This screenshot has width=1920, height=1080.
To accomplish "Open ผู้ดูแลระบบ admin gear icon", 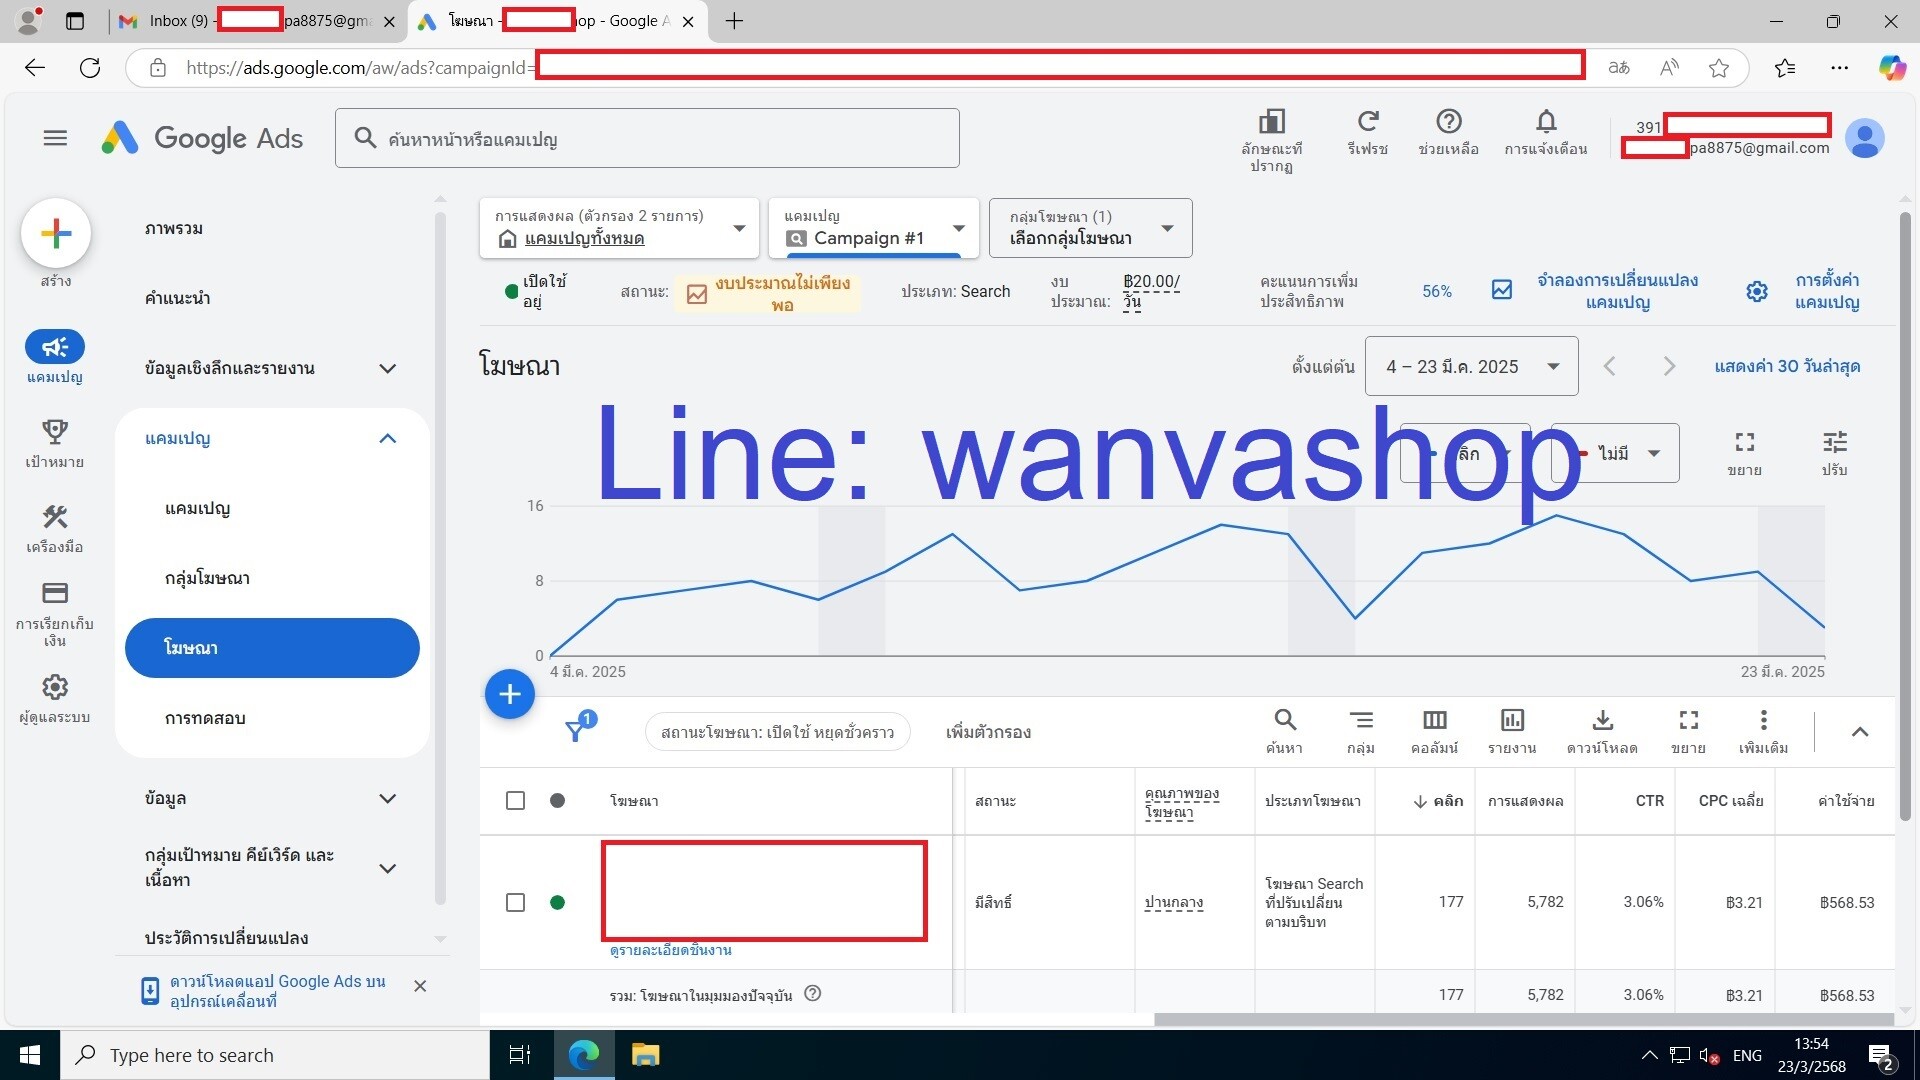I will click(x=55, y=687).
